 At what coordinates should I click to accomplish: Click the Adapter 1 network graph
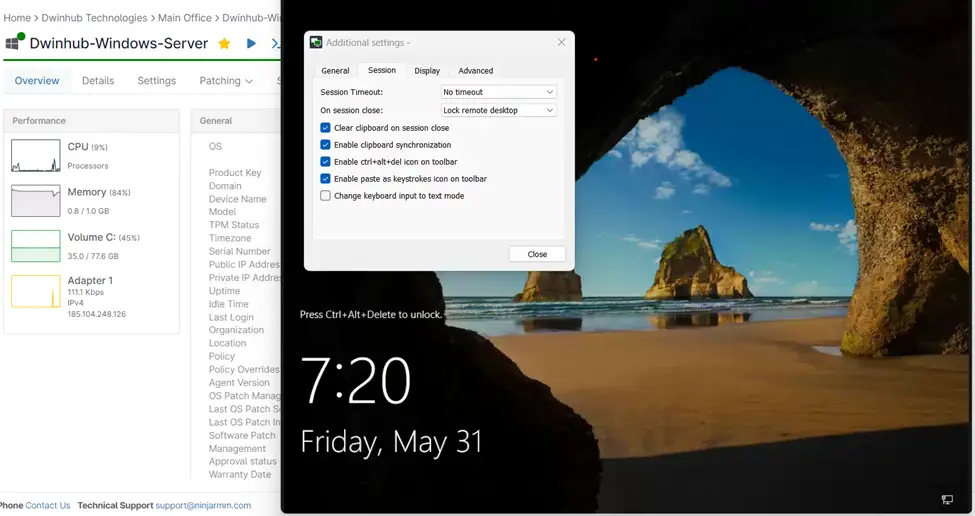[x=35, y=292]
